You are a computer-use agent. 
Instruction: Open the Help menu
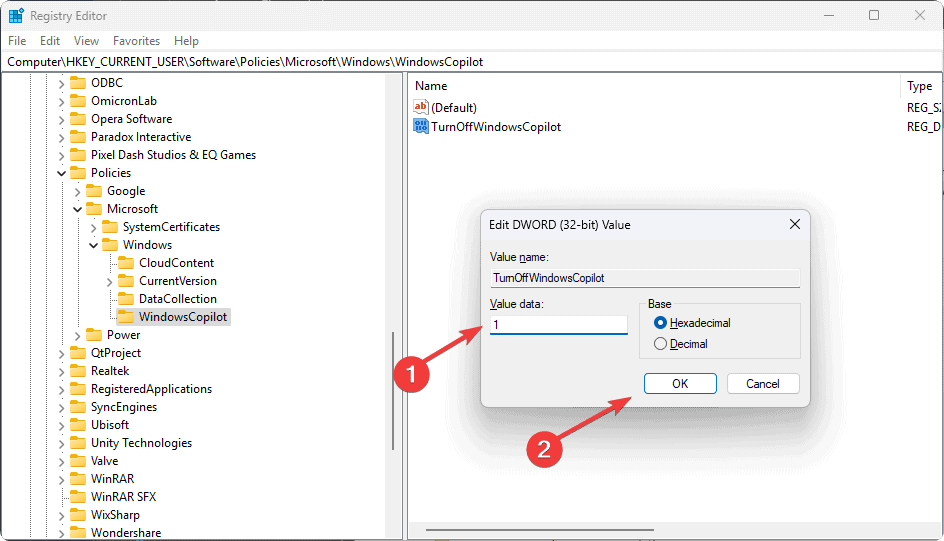pyautogui.click(x=186, y=41)
